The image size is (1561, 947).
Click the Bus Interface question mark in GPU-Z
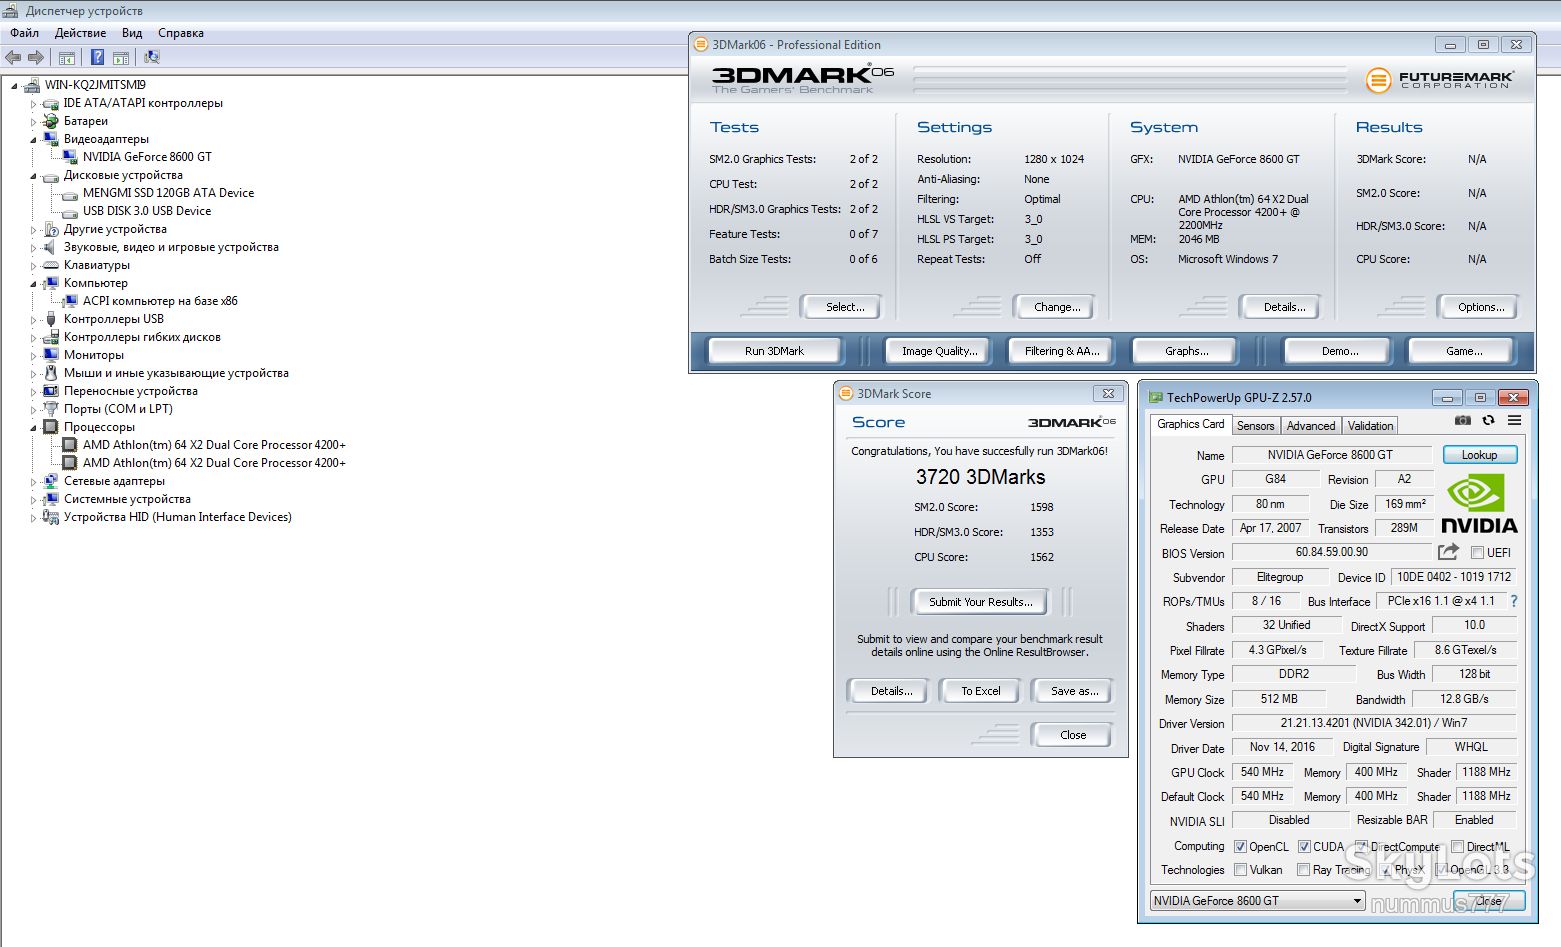(1514, 601)
